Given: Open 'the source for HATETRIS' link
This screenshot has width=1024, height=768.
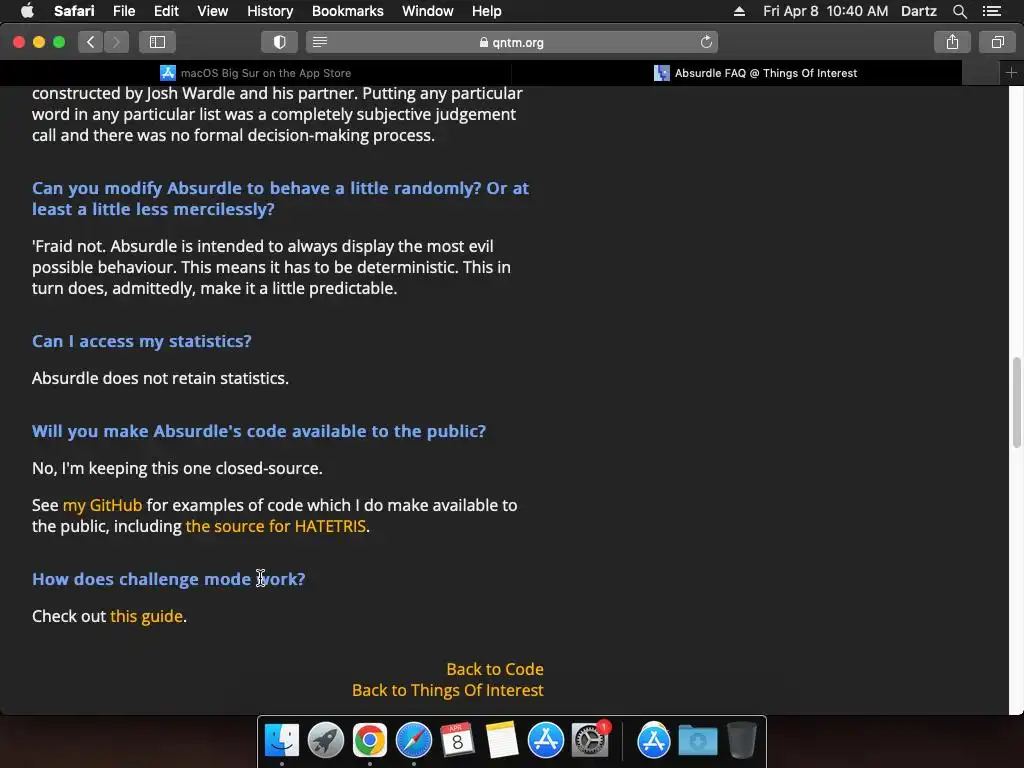Looking at the screenshot, I should tap(276, 526).
